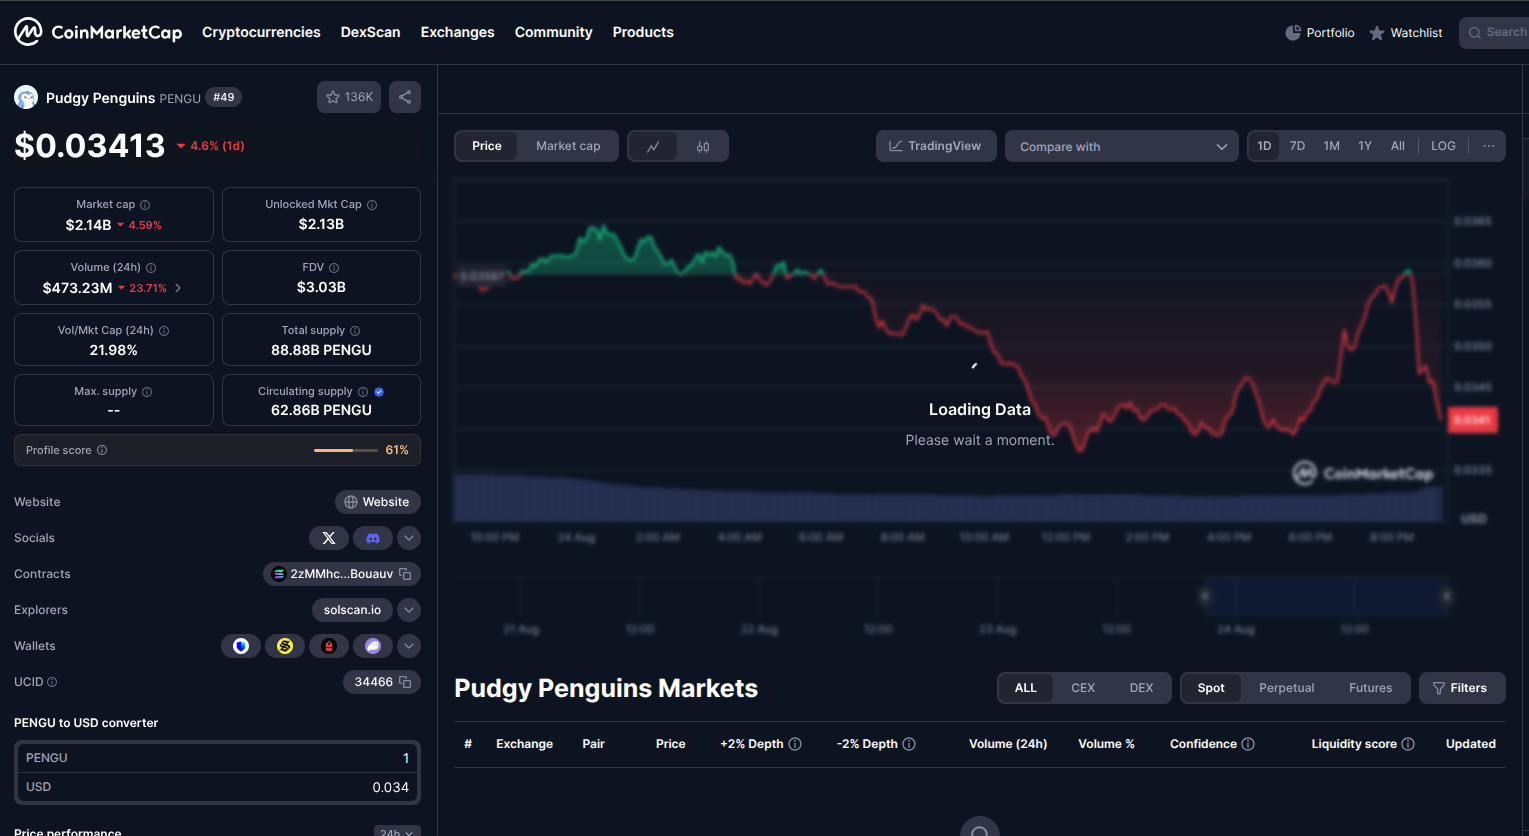This screenshot has height=836, width=1529.
Task: Open the X (Twitter) social link
Action: pyautogui.click(x=329, y=538)
